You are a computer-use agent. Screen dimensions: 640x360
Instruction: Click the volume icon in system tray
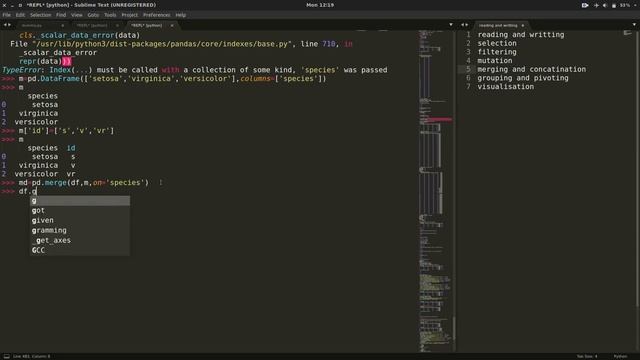(x=605, y=5)
